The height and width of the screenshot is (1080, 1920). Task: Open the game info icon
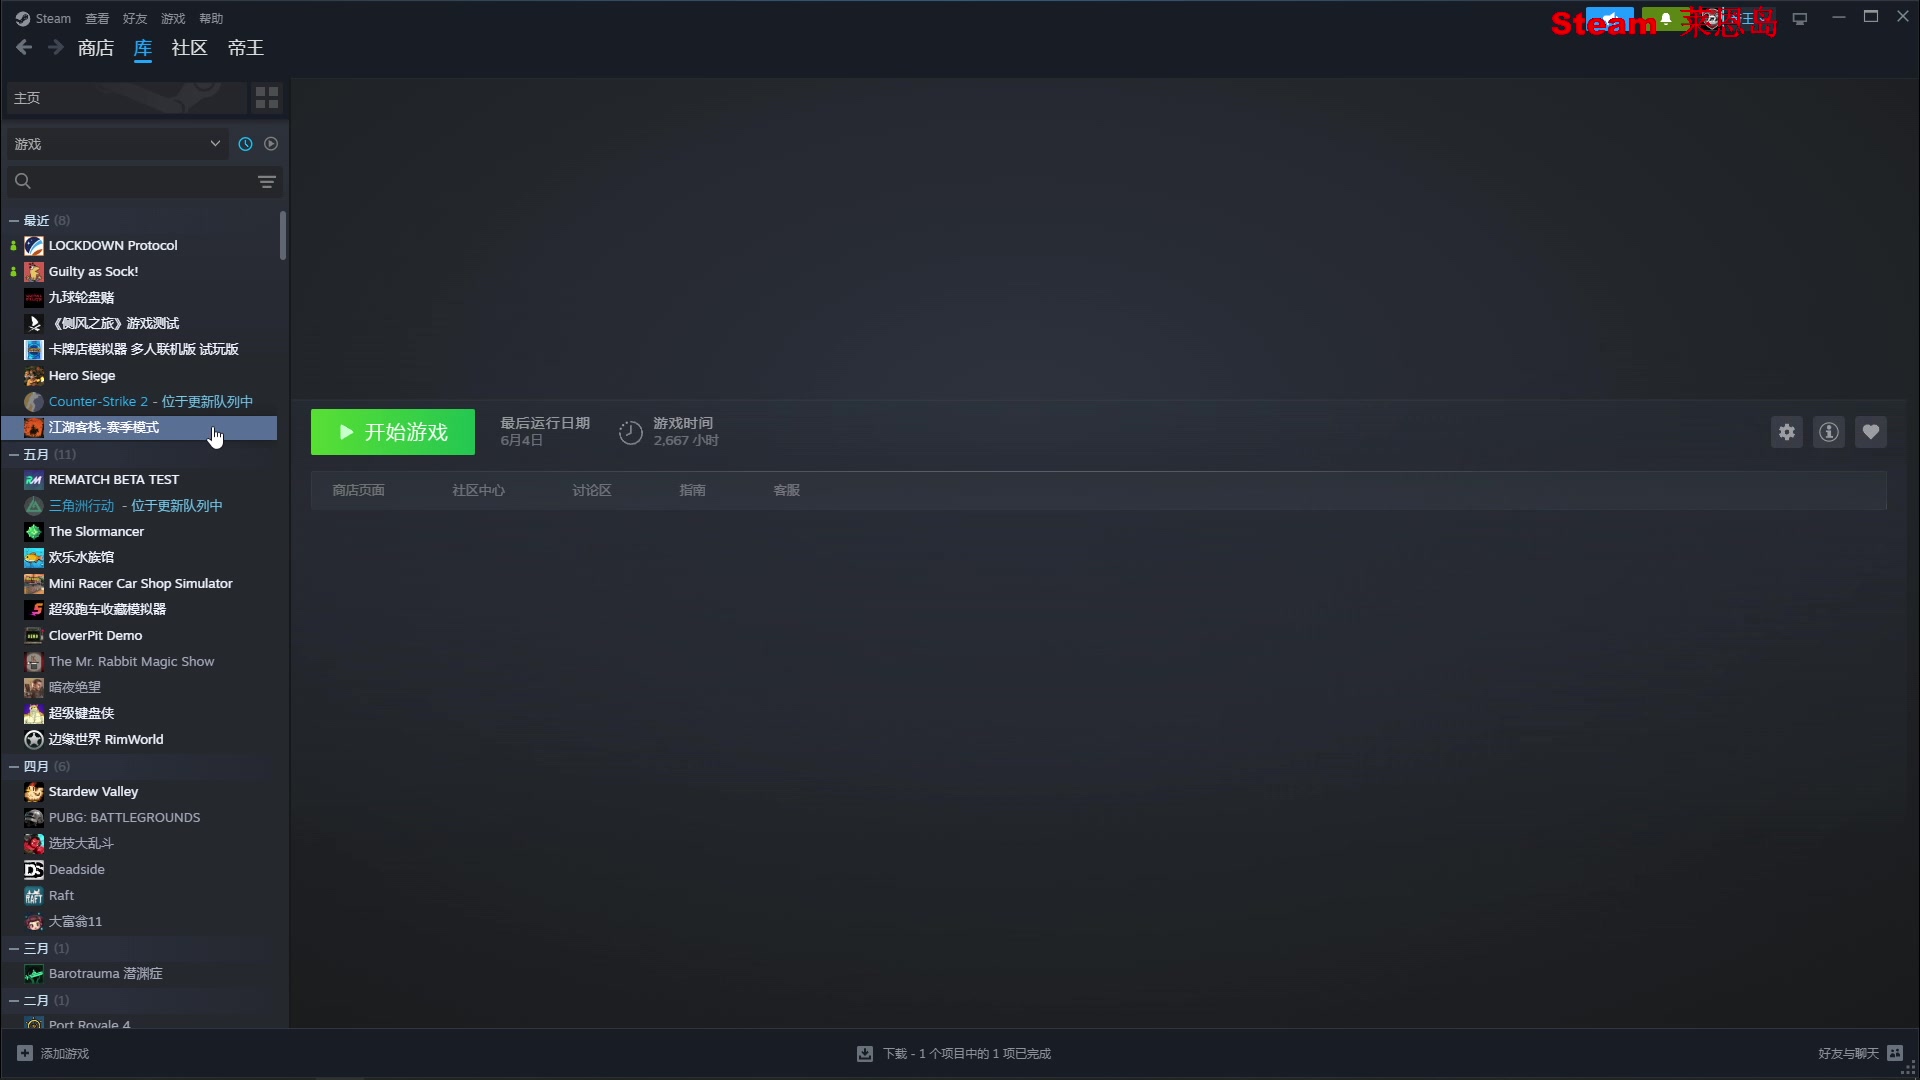click(1829, 432)
